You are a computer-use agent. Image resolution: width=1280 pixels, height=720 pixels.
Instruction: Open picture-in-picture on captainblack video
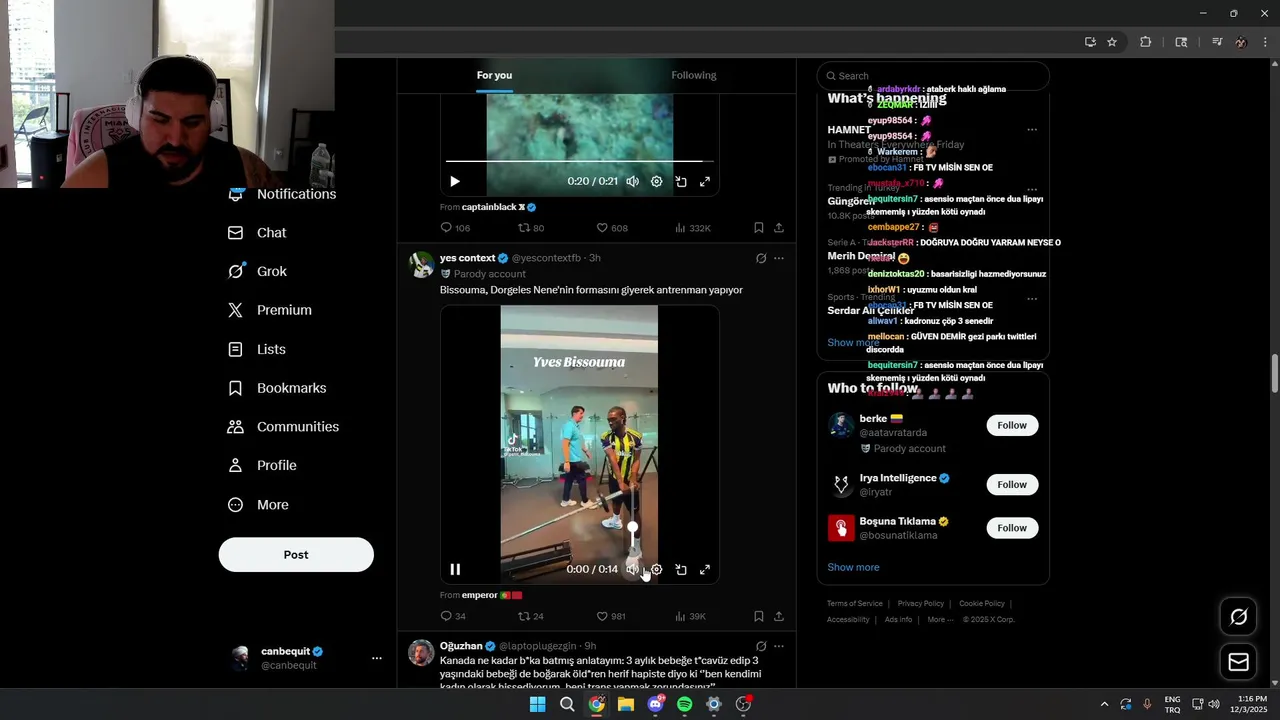(x=681, y=181)
